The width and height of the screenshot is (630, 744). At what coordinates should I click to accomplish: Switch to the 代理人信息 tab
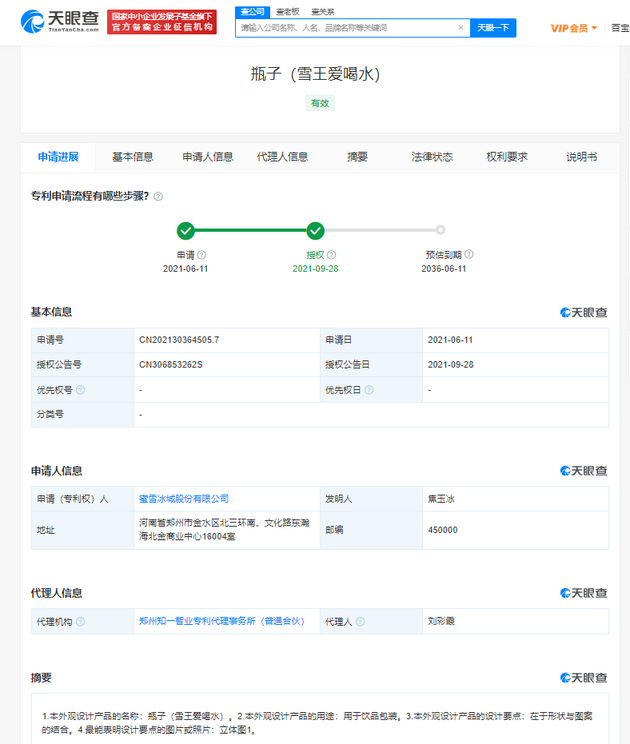click(x=282, y=157)
